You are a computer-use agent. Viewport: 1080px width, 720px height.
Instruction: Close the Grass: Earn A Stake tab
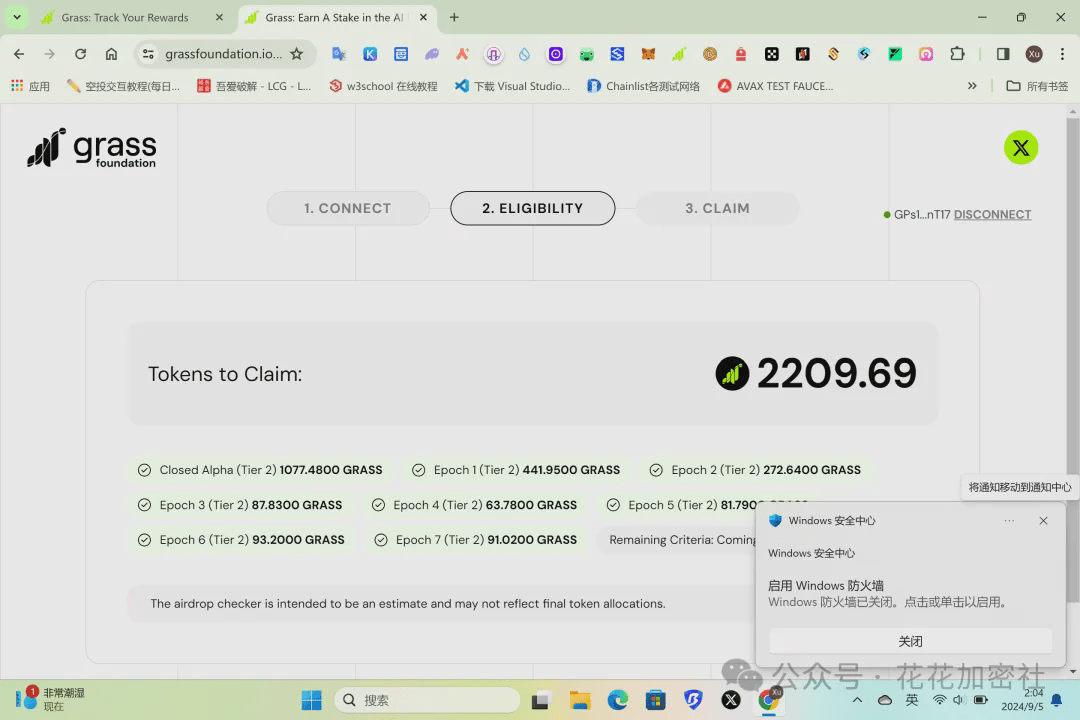pos(424,18)
